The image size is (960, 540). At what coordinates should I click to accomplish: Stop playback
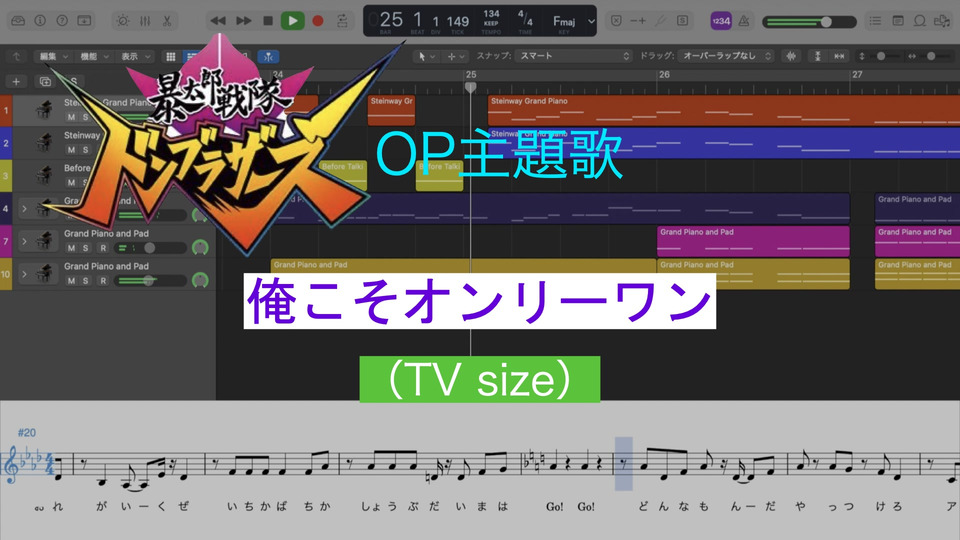(x=268, y=21)
